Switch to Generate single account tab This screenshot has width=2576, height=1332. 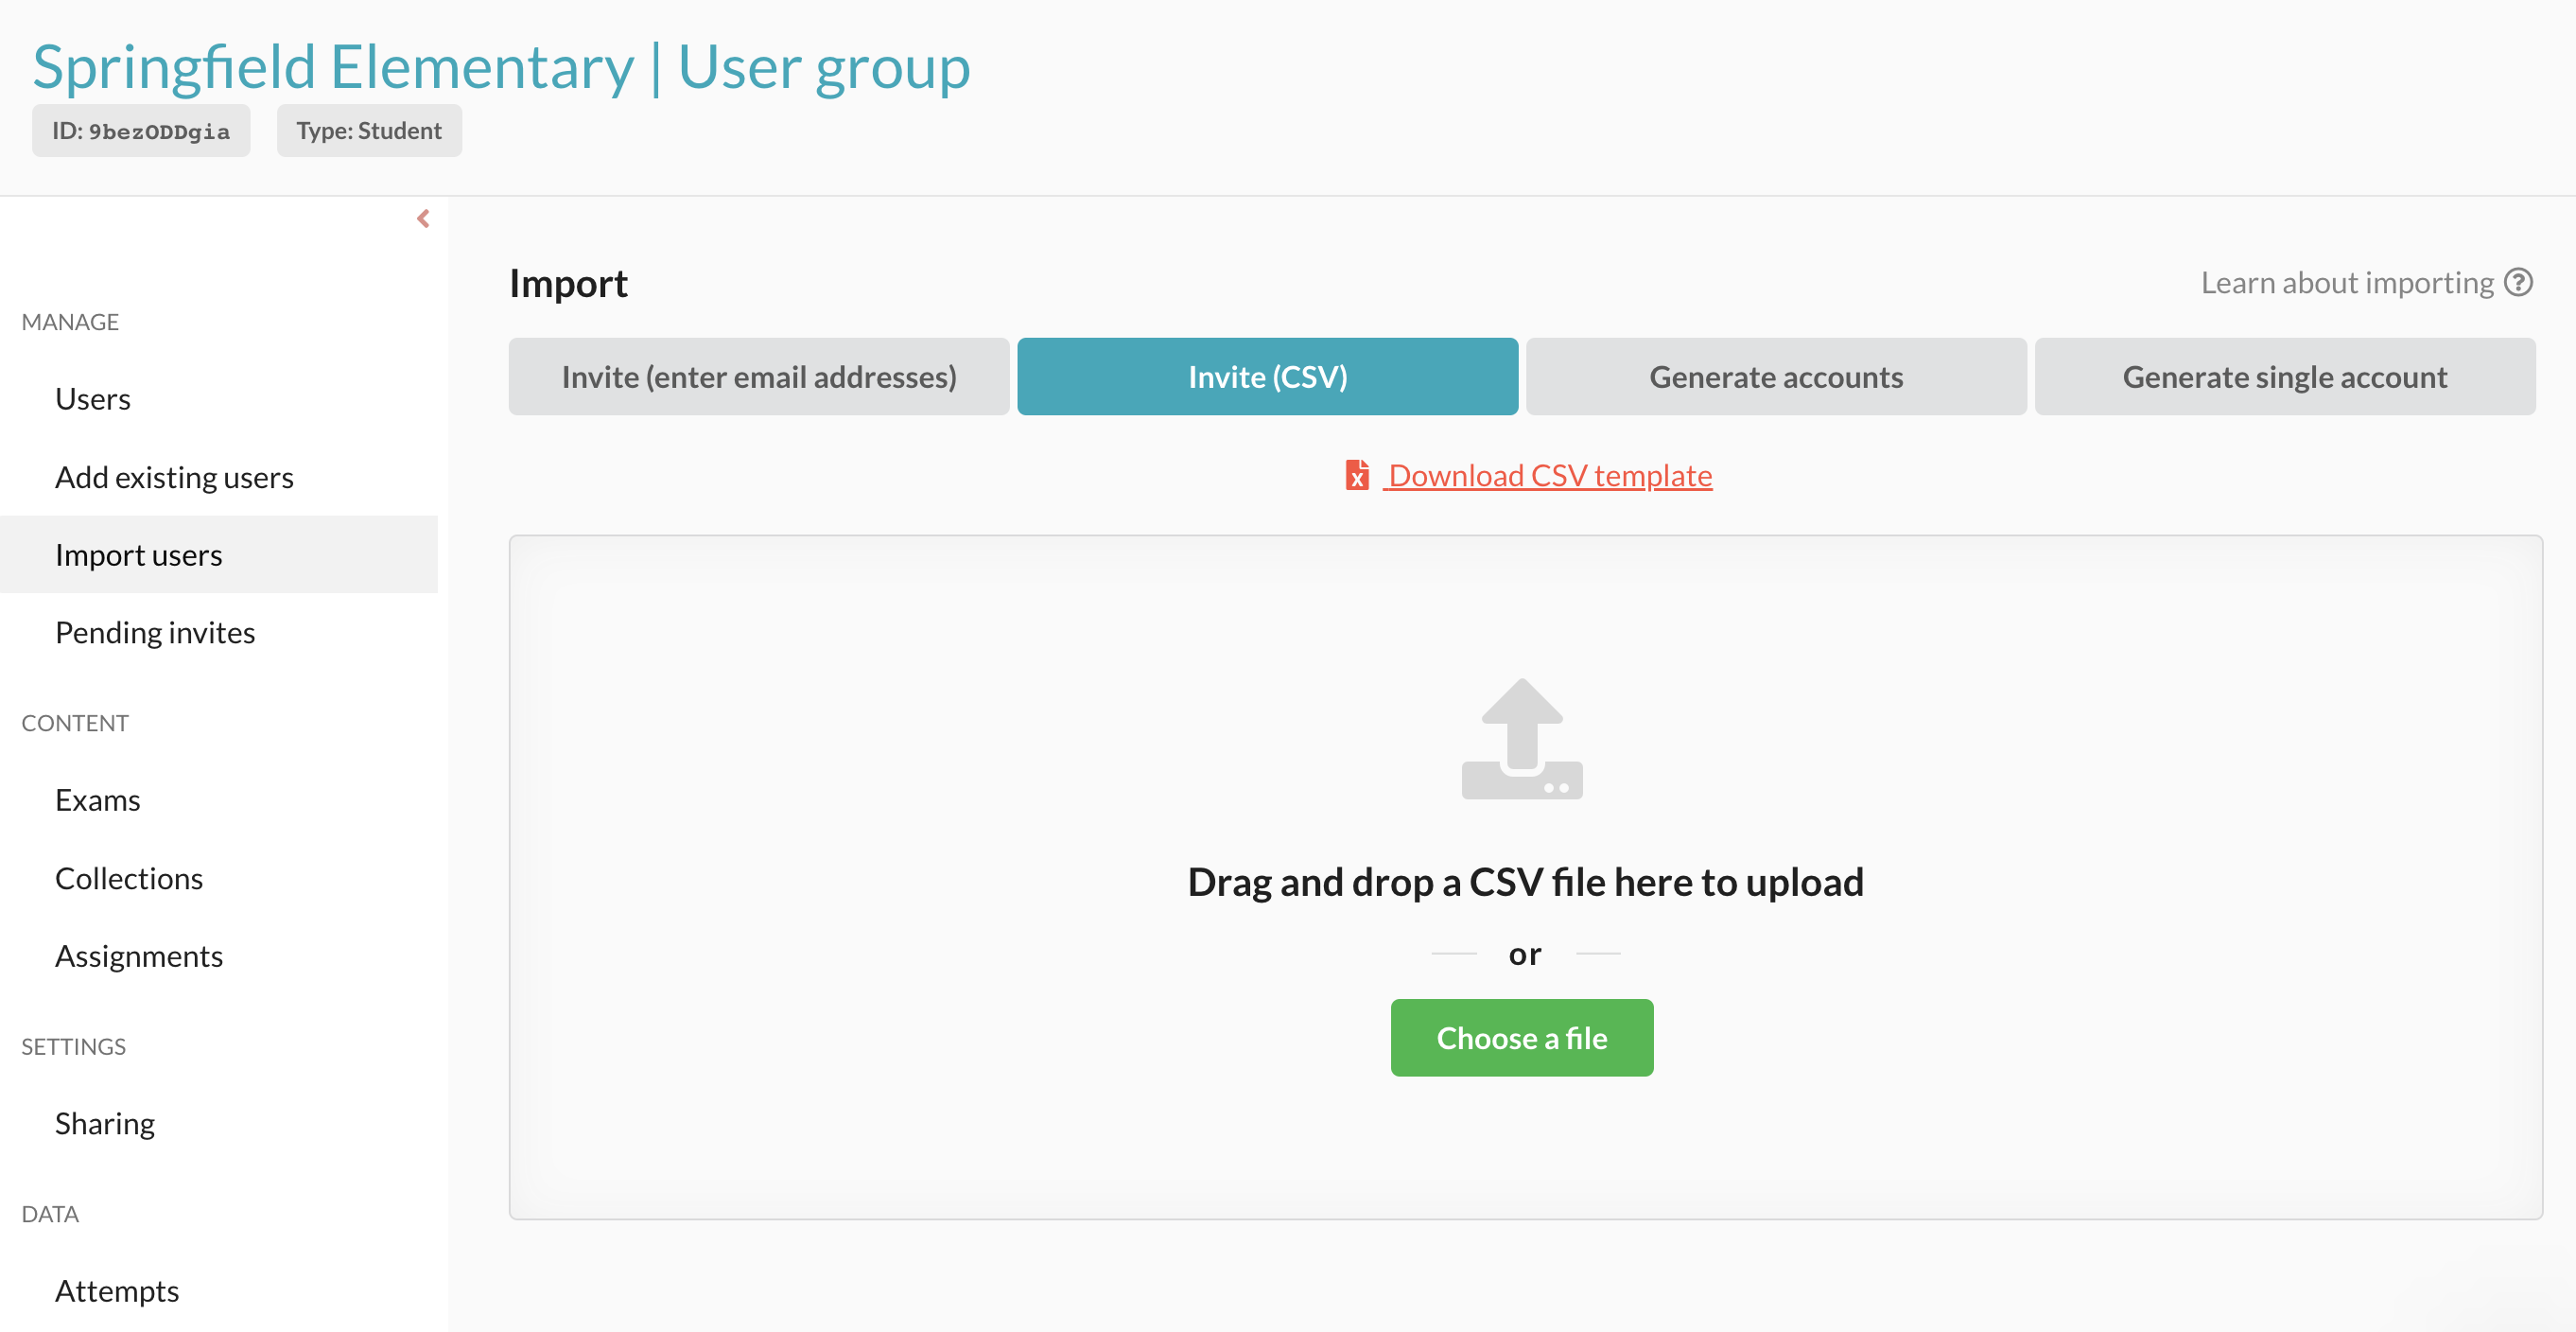click(2284, 377)
